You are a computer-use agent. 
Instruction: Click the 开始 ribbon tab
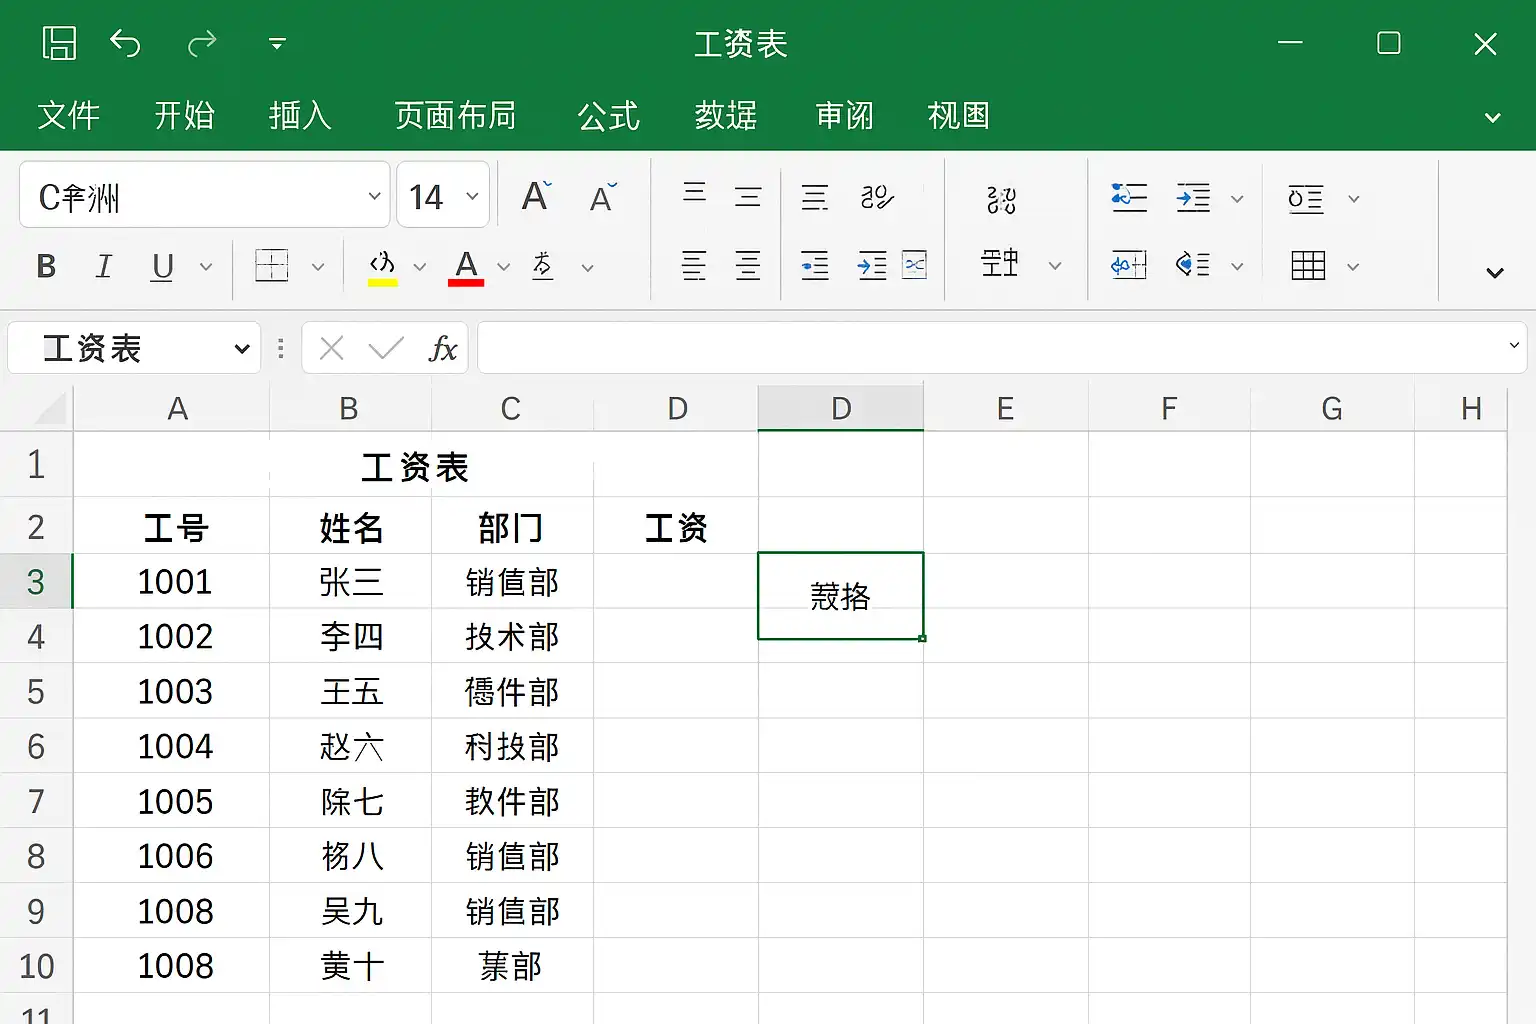point(184,116)
